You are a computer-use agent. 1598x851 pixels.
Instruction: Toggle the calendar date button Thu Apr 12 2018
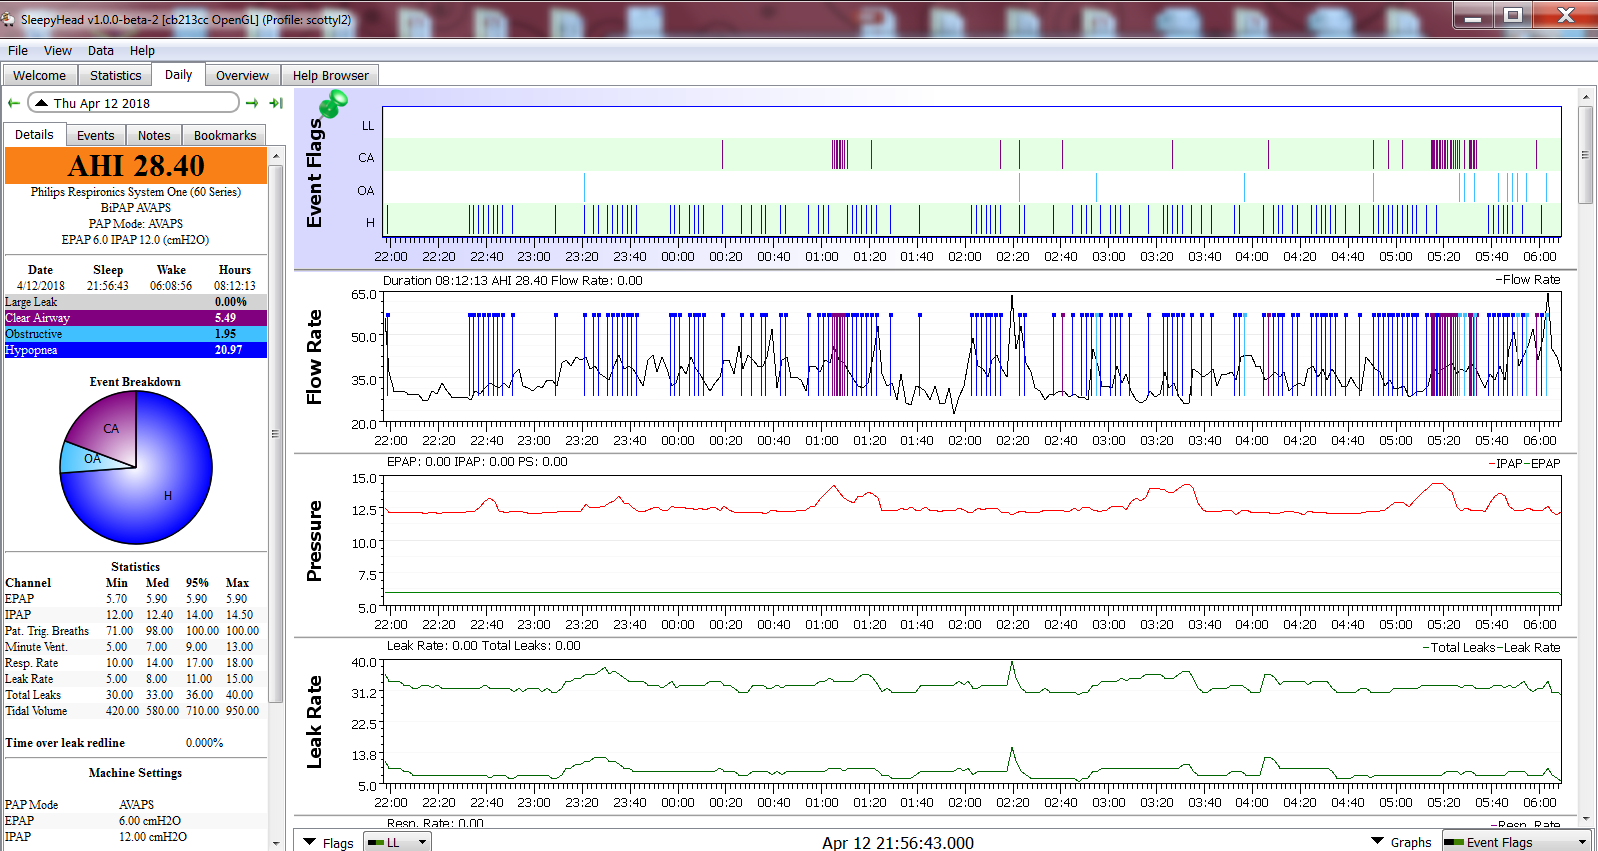coord(133,103)
